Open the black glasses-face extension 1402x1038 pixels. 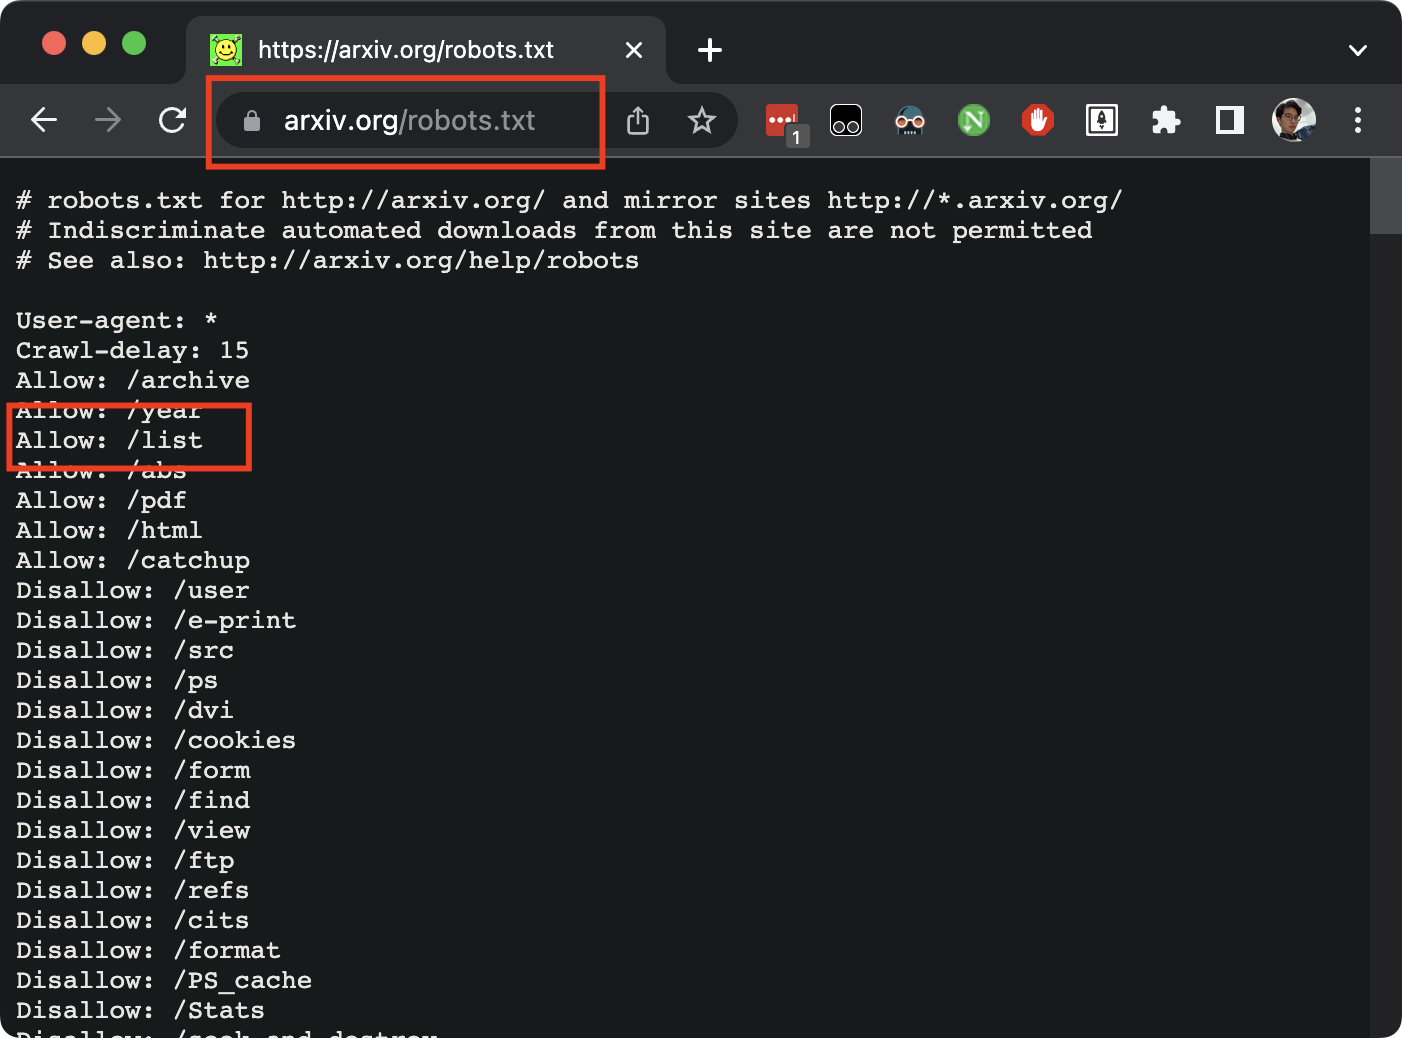coord(846,121)
